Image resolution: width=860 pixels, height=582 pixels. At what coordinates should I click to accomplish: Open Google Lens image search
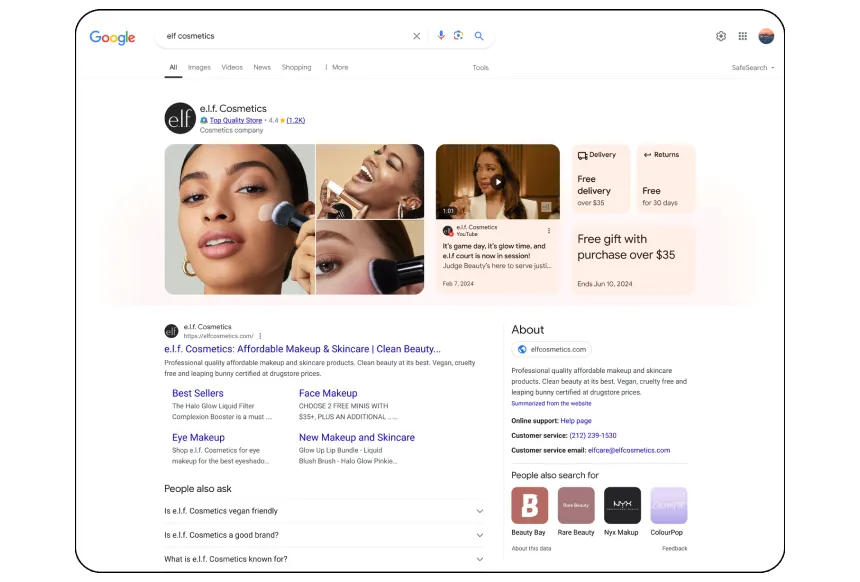(458, 36)
